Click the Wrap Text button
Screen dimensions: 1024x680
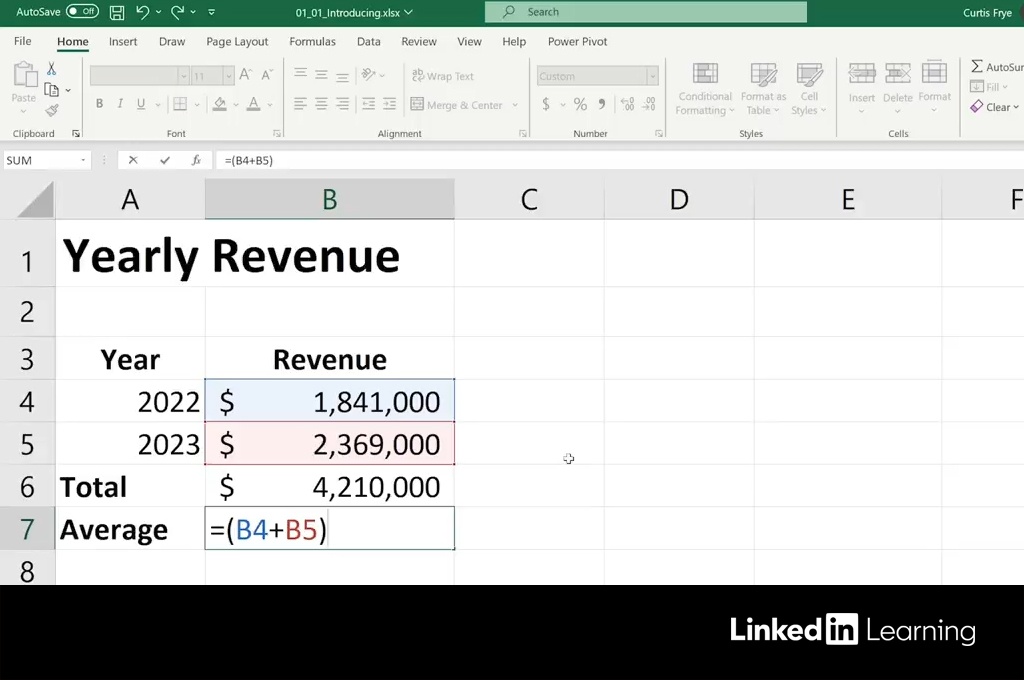click(443, 76)
